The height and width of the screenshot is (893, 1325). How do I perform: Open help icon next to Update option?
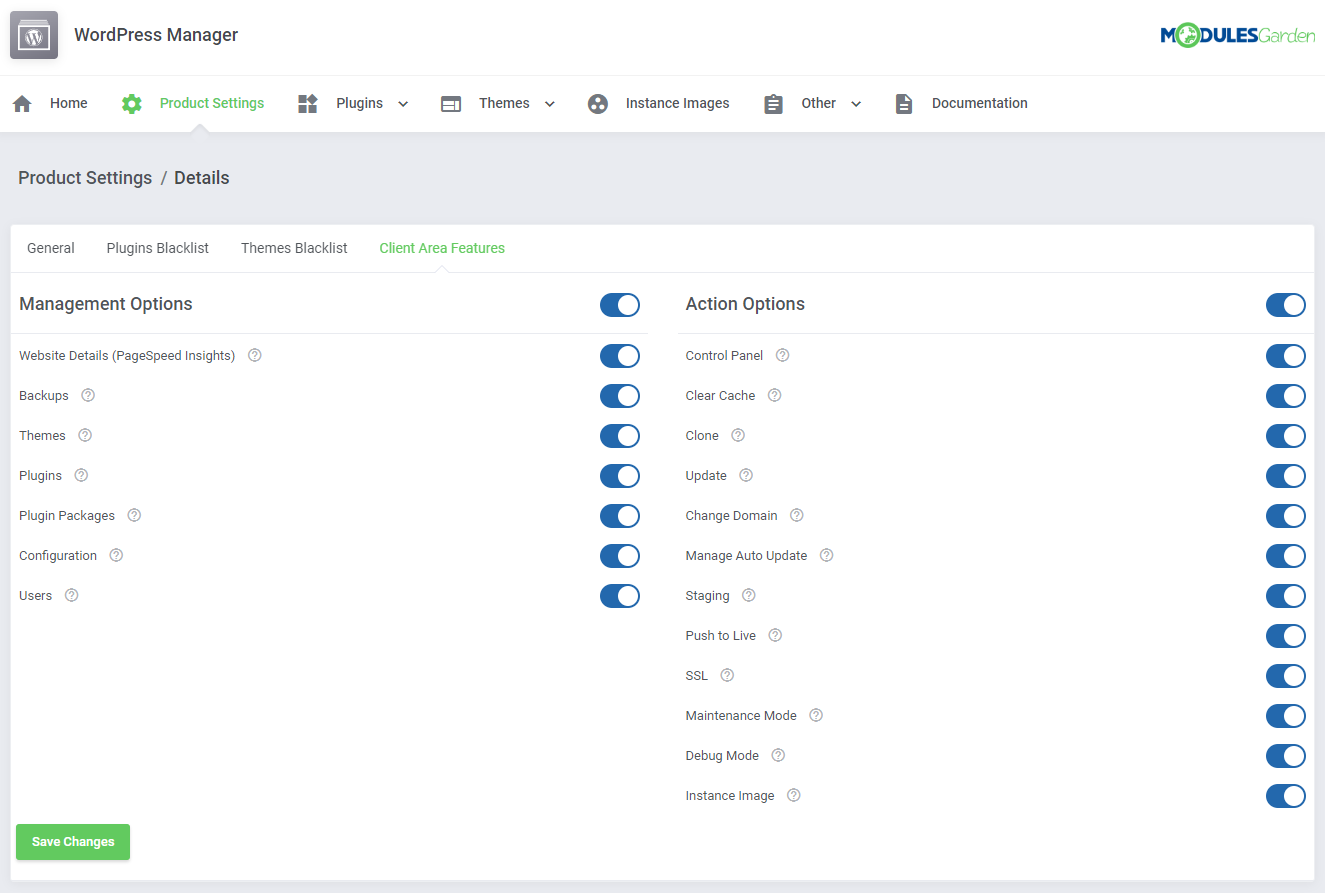[746, 475]
